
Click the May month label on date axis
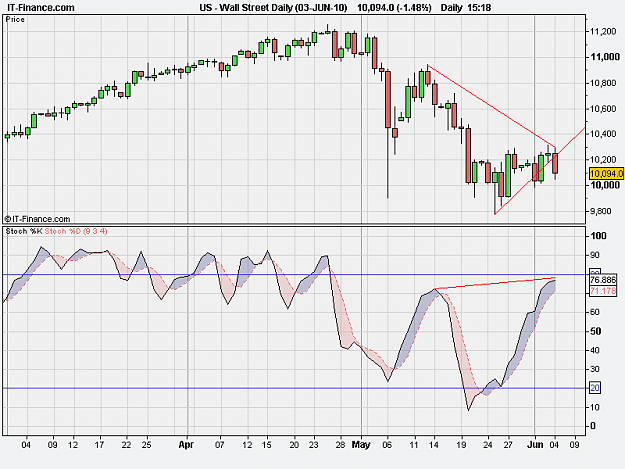[x=361, y=445]
